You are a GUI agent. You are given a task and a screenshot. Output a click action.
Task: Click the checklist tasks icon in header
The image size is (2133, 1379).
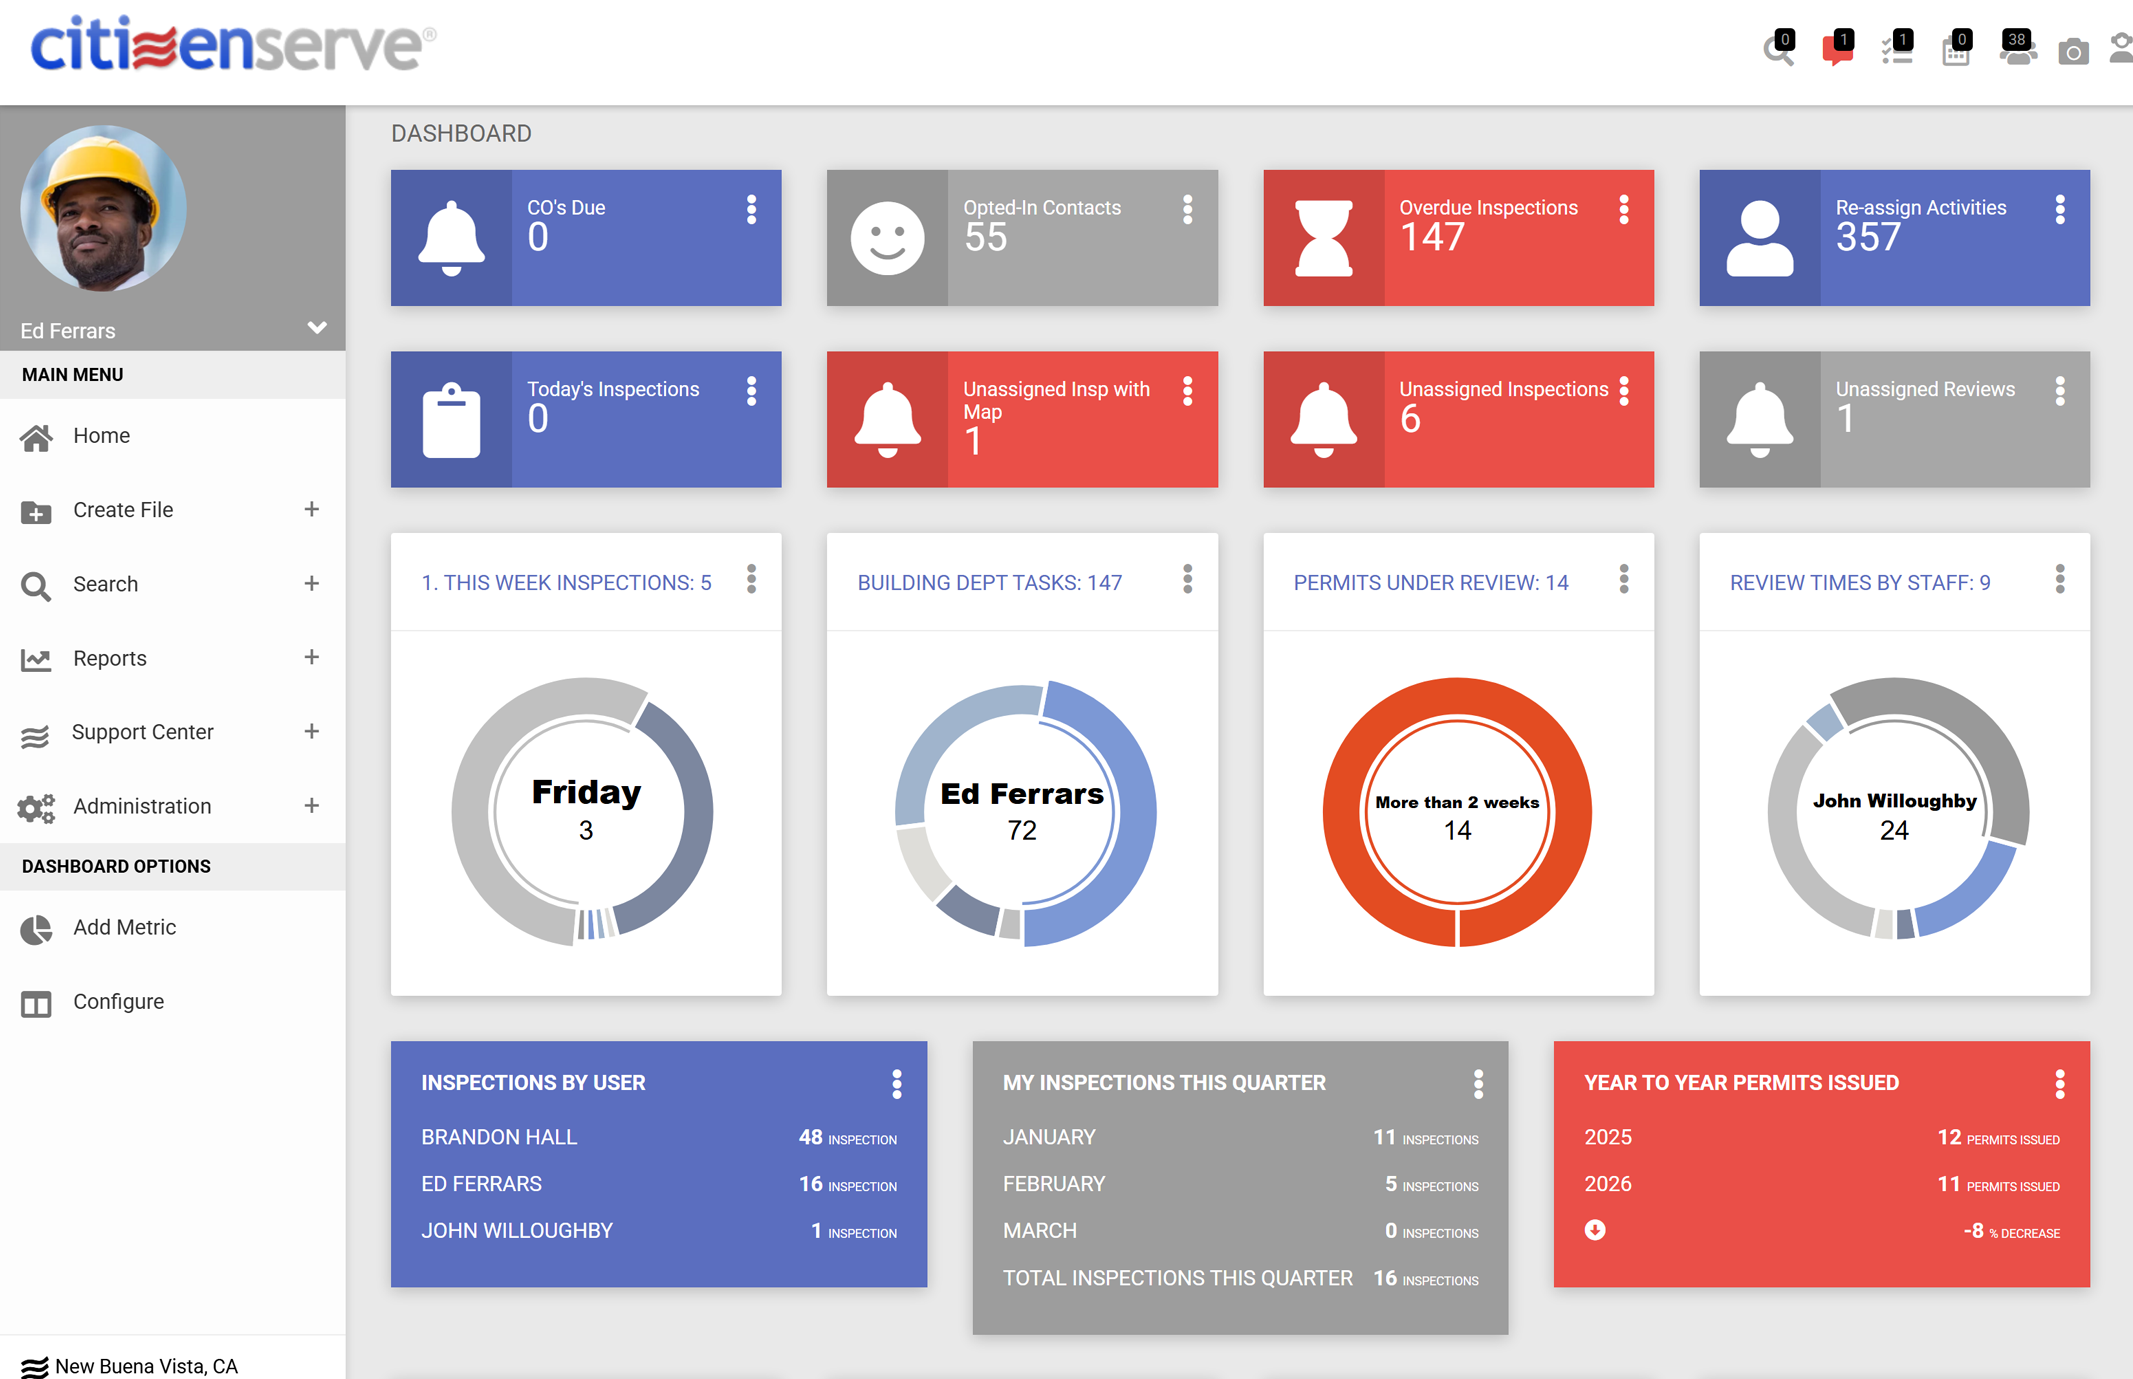[x=1897, y=51]
